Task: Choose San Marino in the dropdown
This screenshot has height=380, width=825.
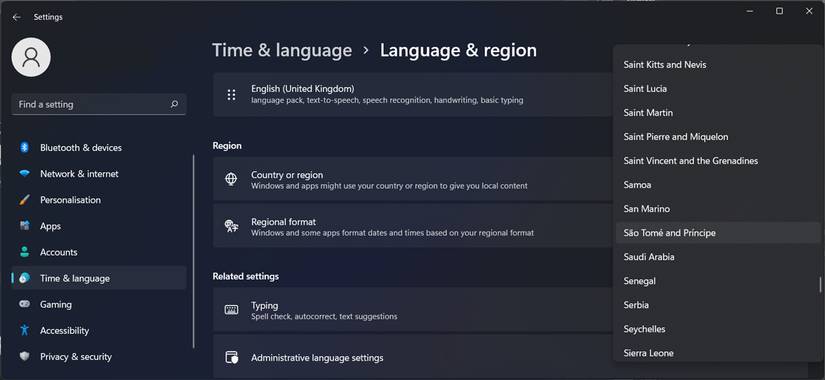Action: pos(718,209)
